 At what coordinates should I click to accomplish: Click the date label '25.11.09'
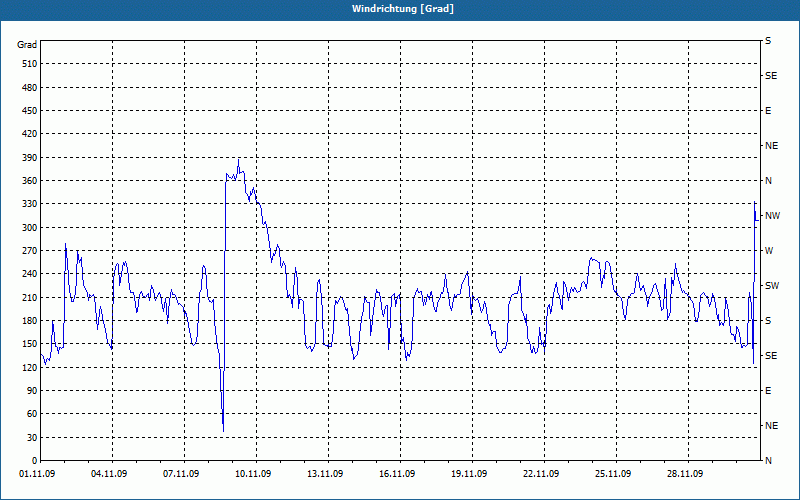[x=613, y=474]
